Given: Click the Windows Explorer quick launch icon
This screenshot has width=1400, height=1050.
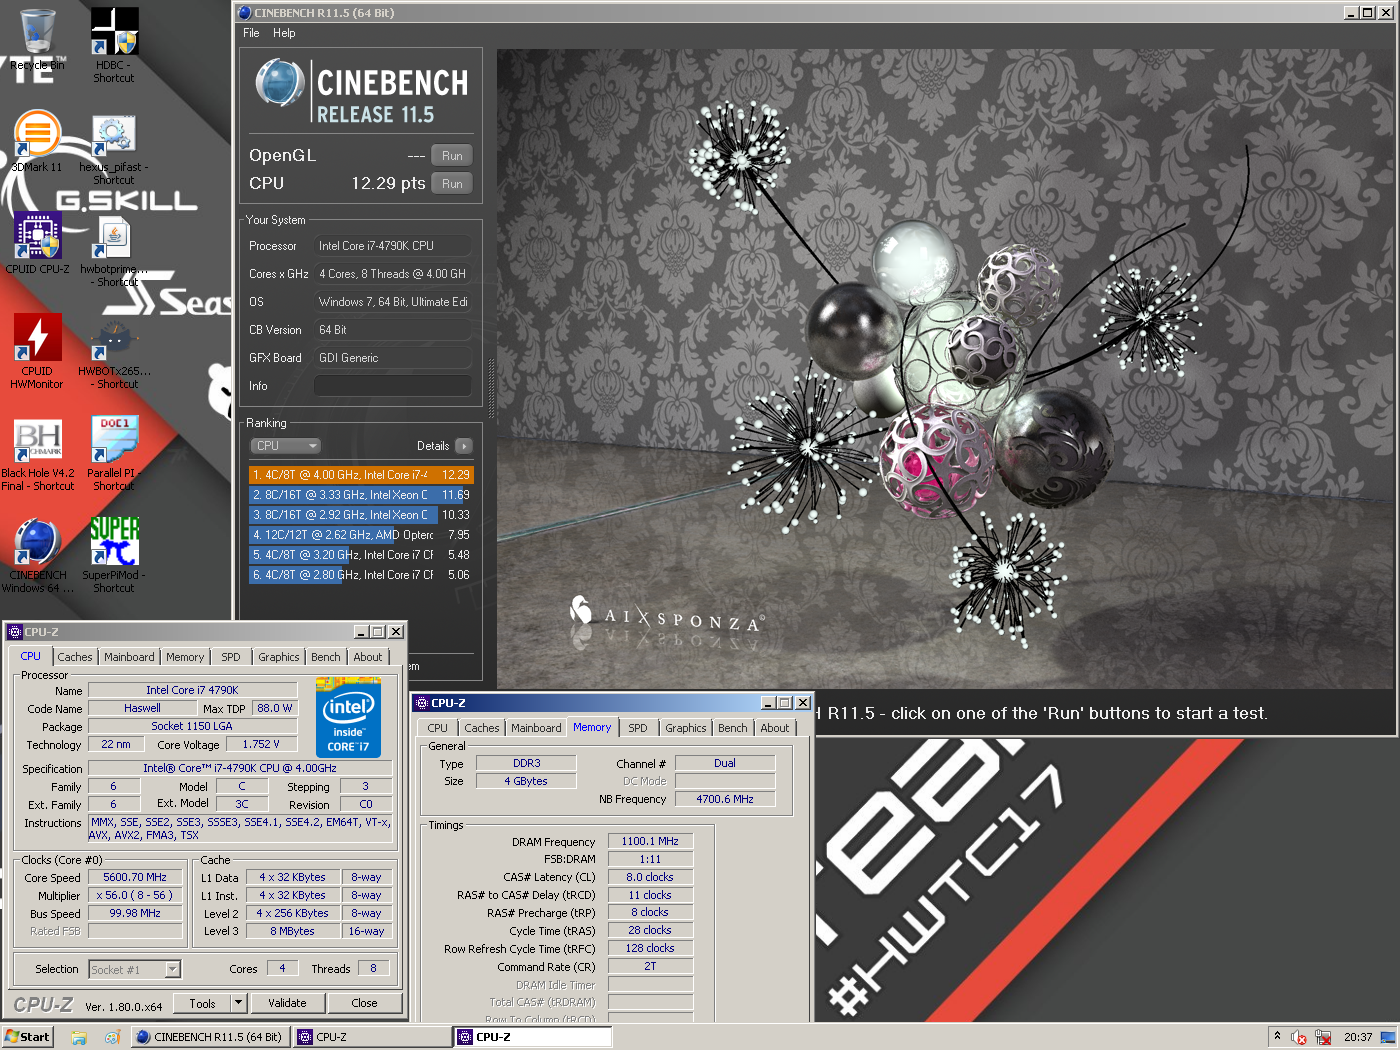Looking at the screenshot, I should click(x=79, y=1037).
